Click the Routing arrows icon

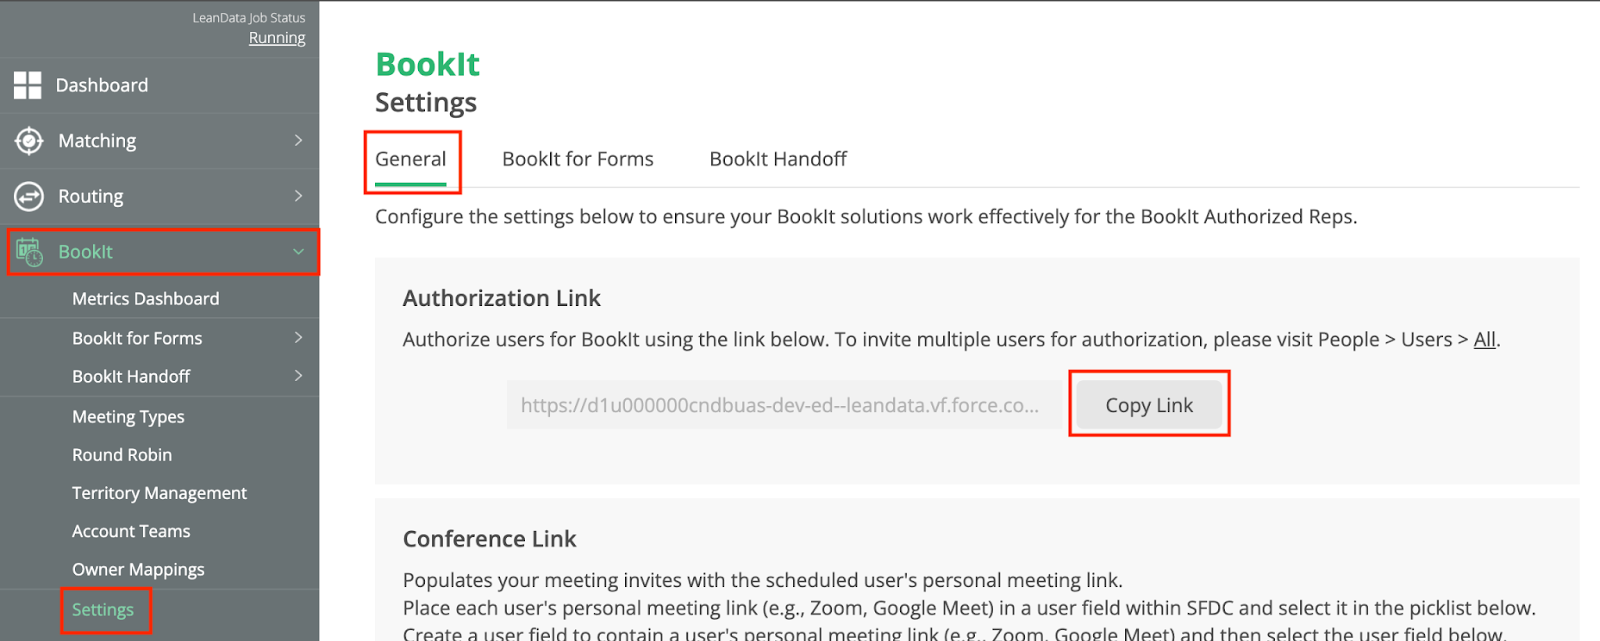(x=29, y=197)
